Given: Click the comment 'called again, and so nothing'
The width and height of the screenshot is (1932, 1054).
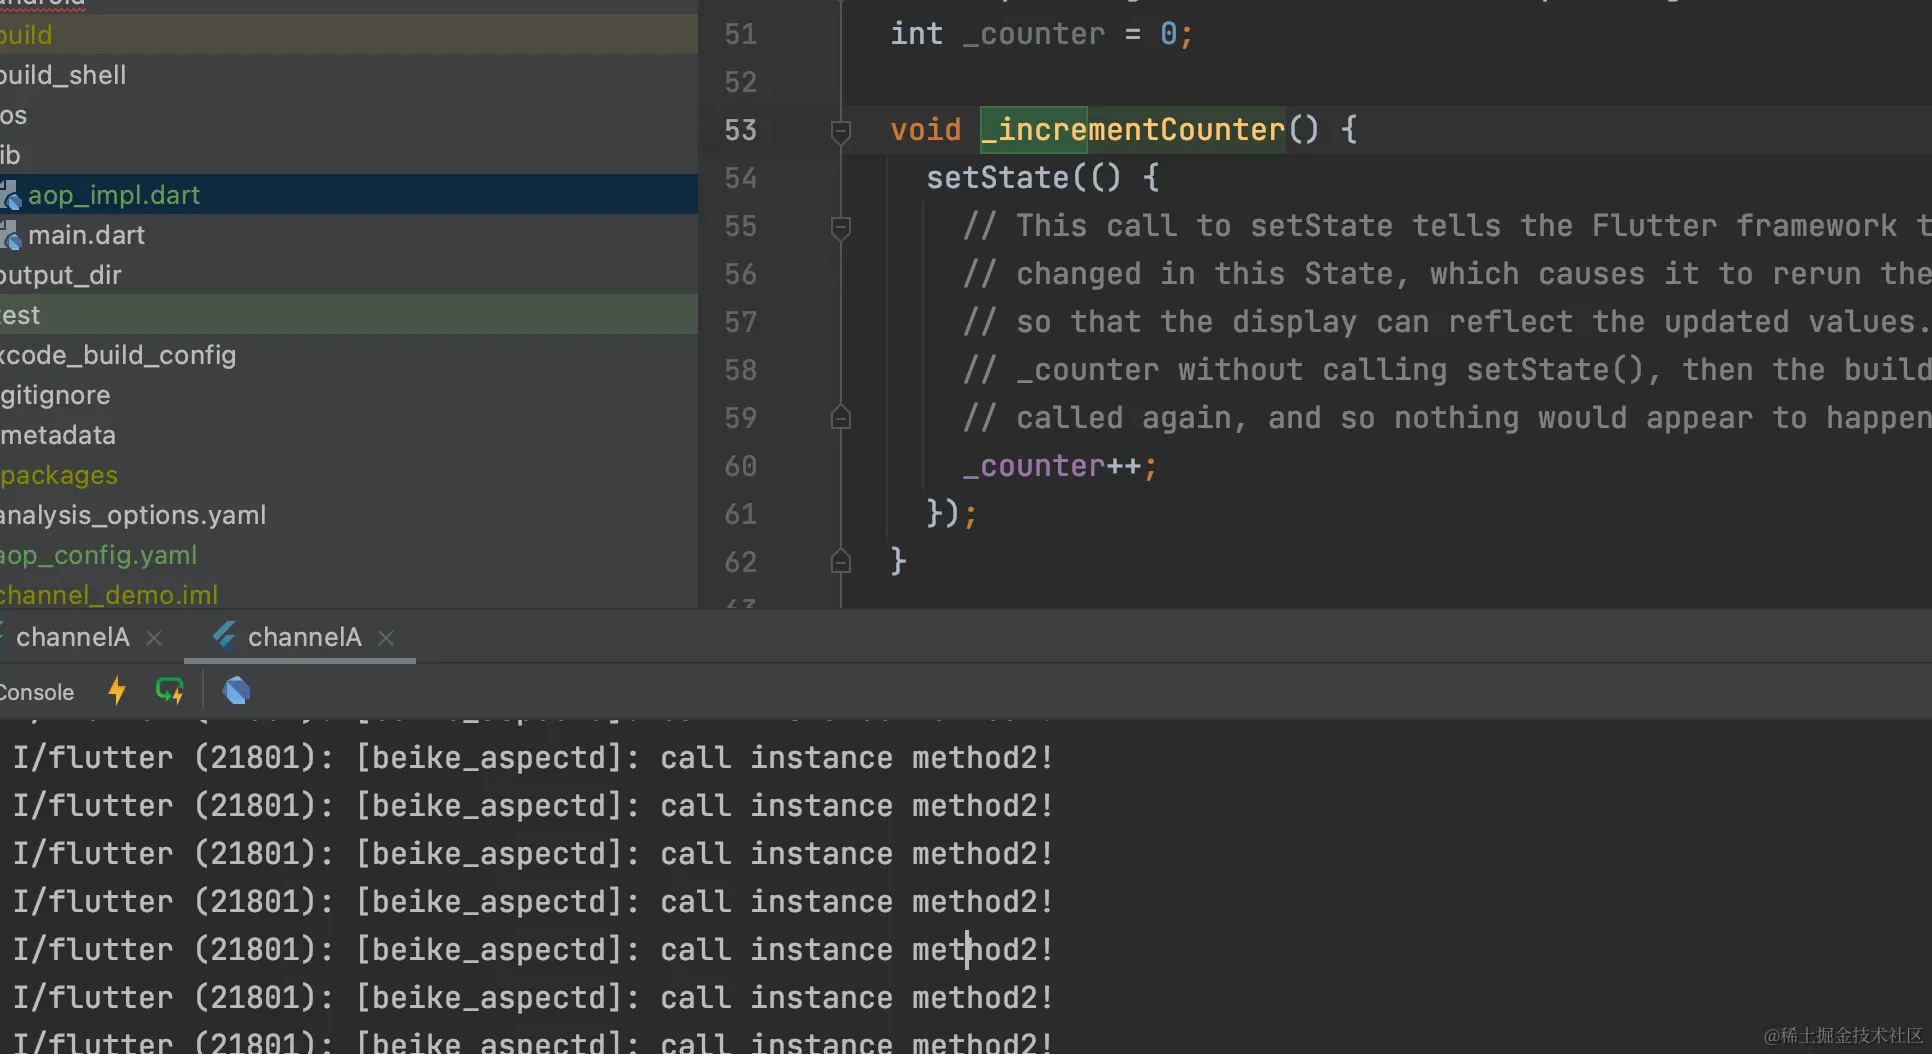Looking at the screenshot, I should click(x=1447, y=418).
